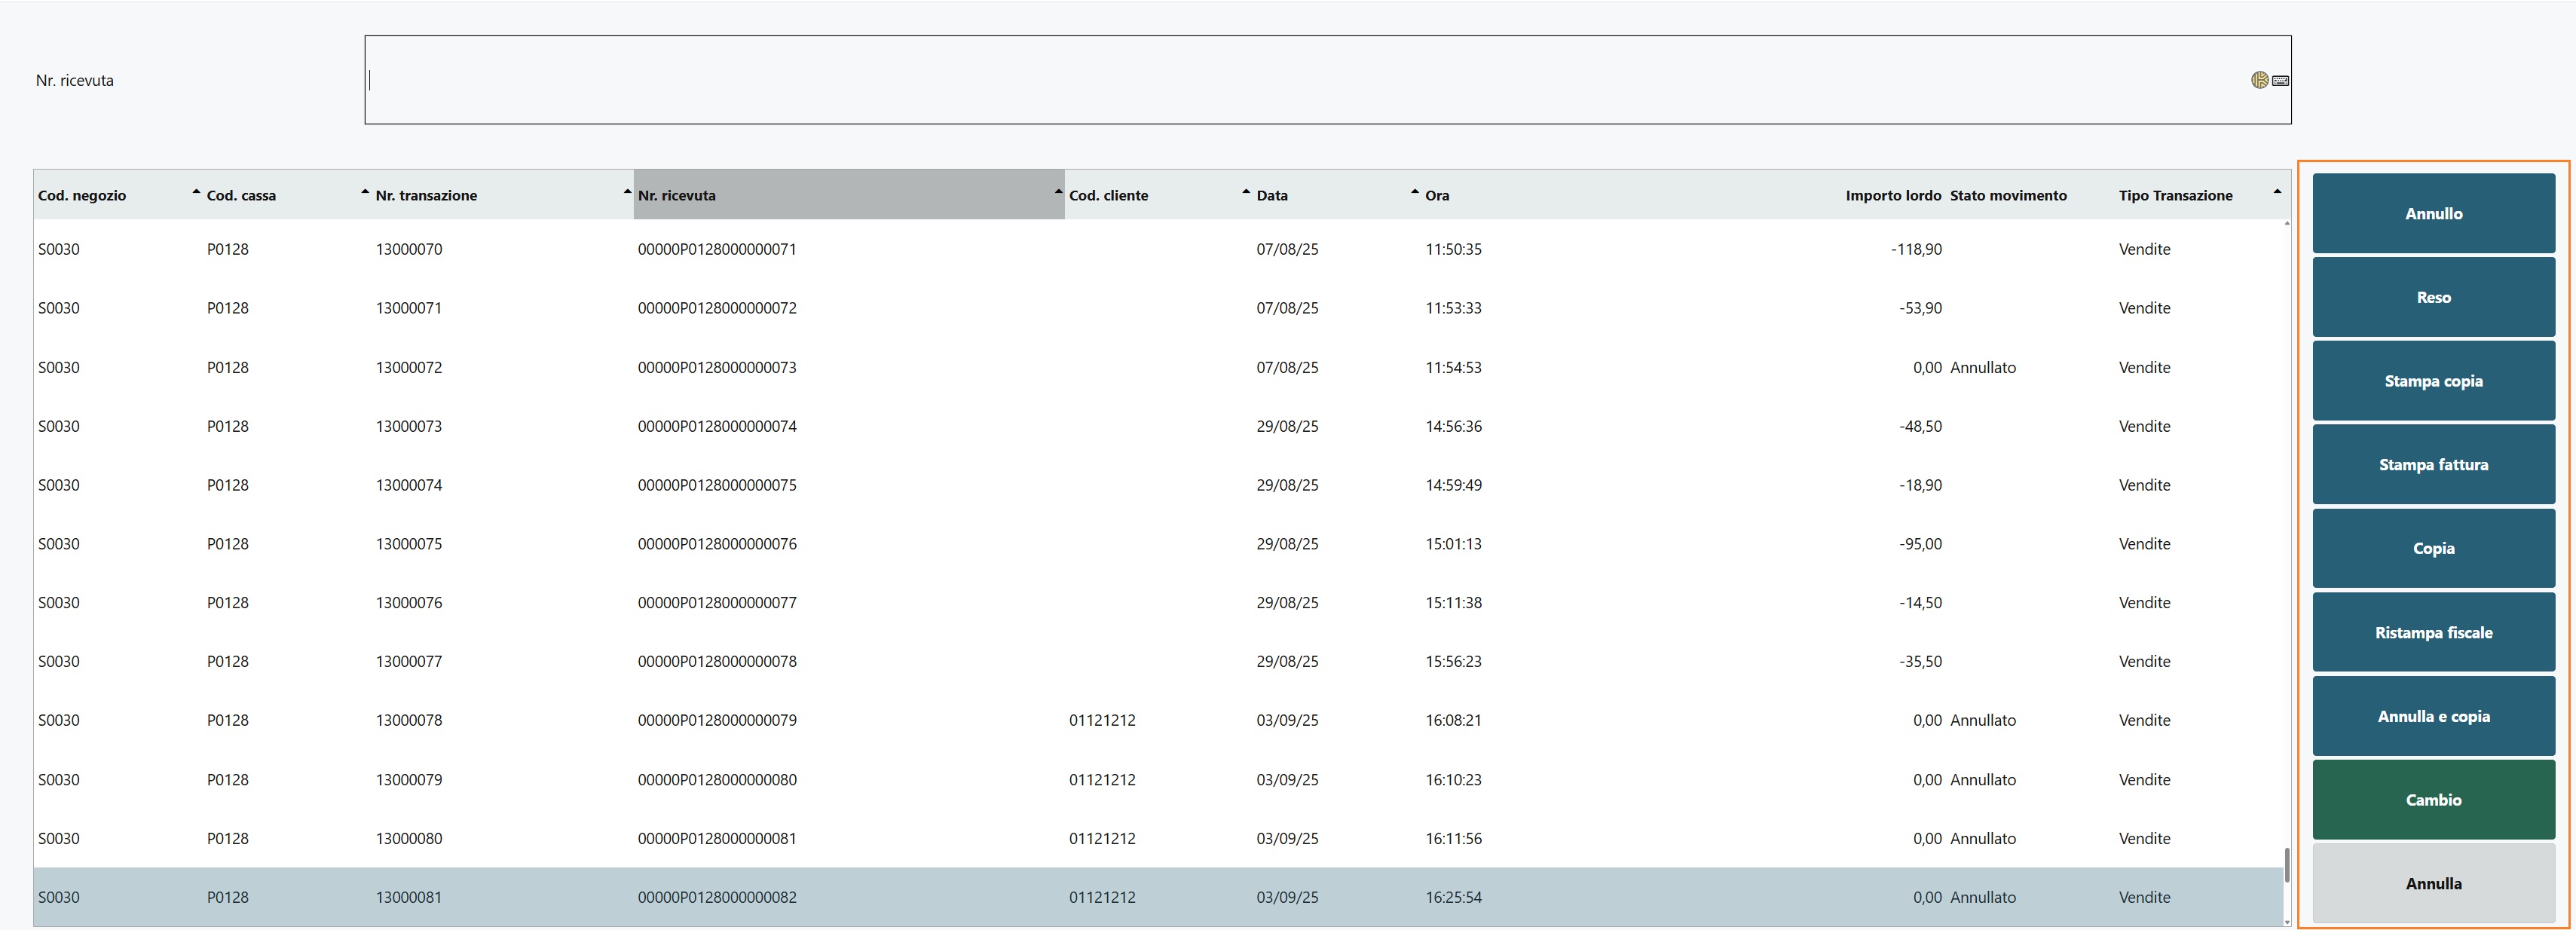Toggle sort arrow on Data column
Screen dimensions: 2576x930
click(x=1415, y=191)
